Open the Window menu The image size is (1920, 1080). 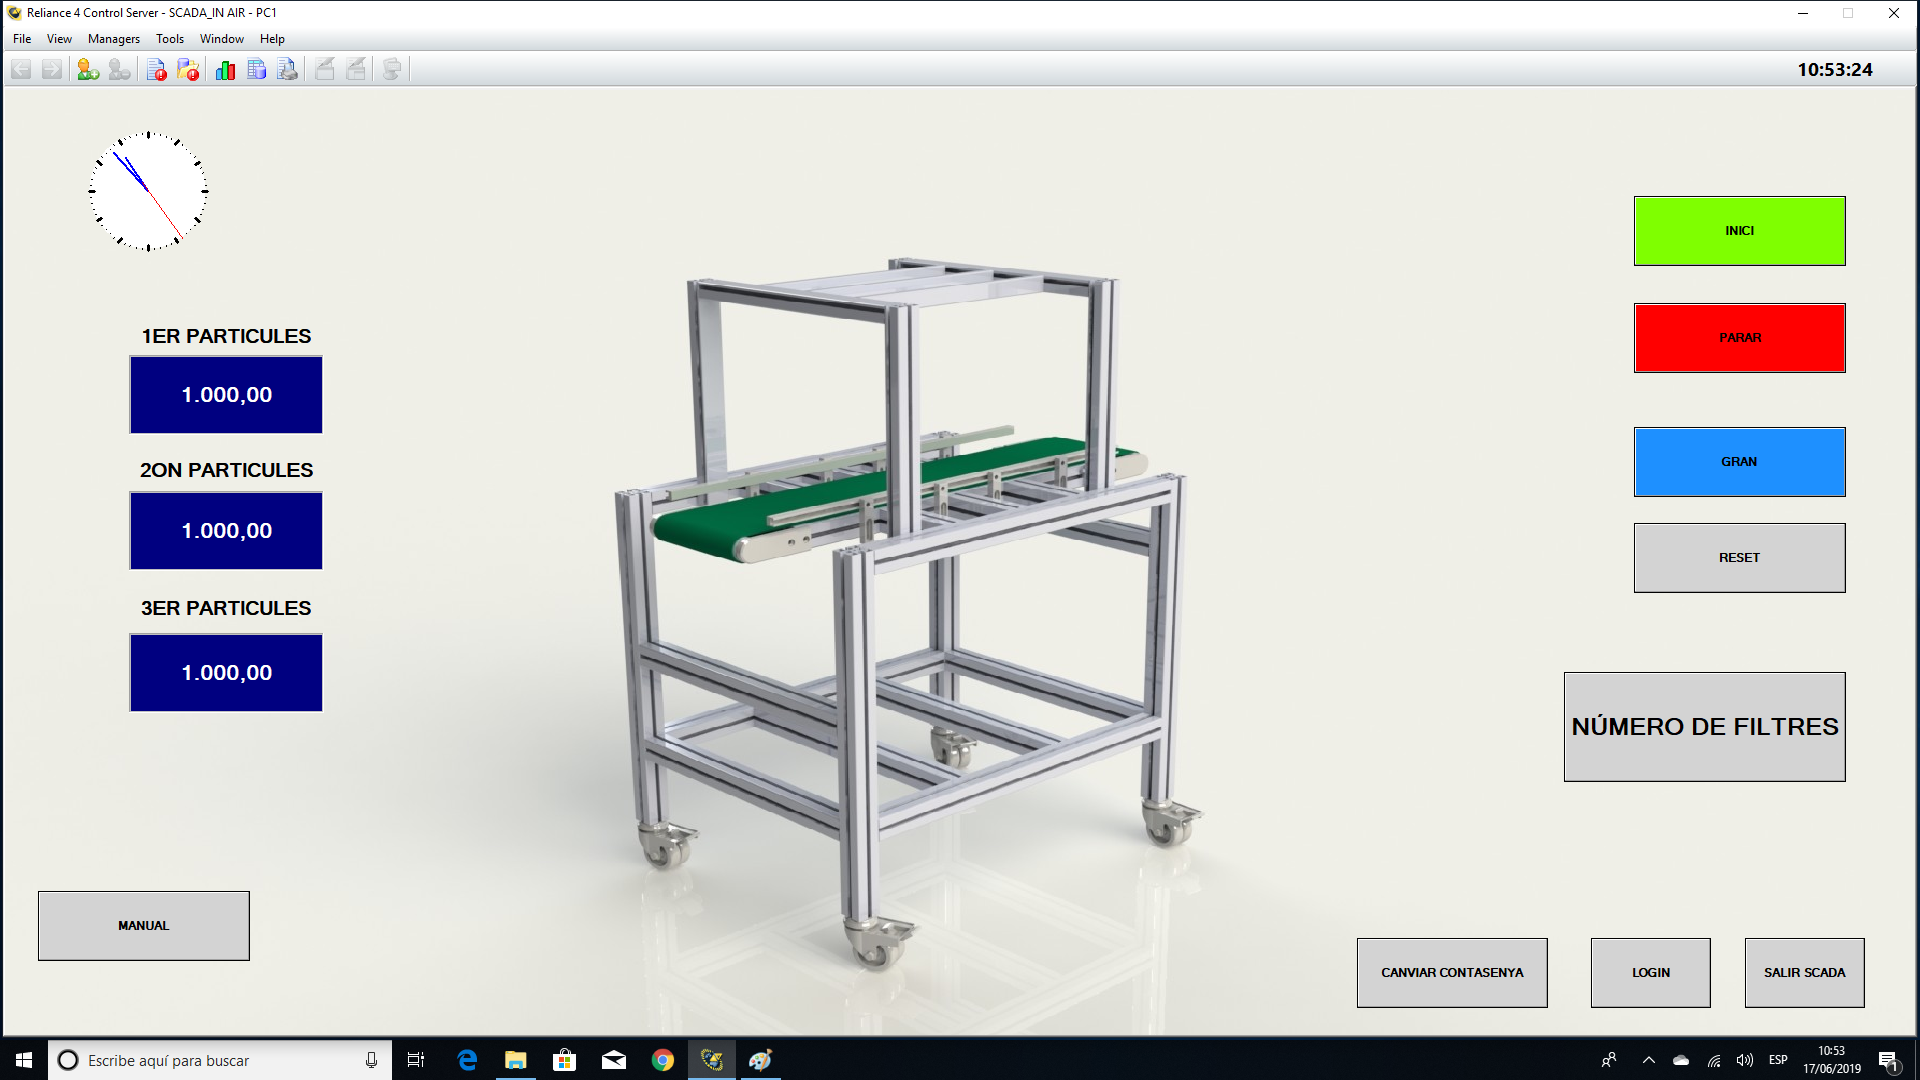[221, 39]
